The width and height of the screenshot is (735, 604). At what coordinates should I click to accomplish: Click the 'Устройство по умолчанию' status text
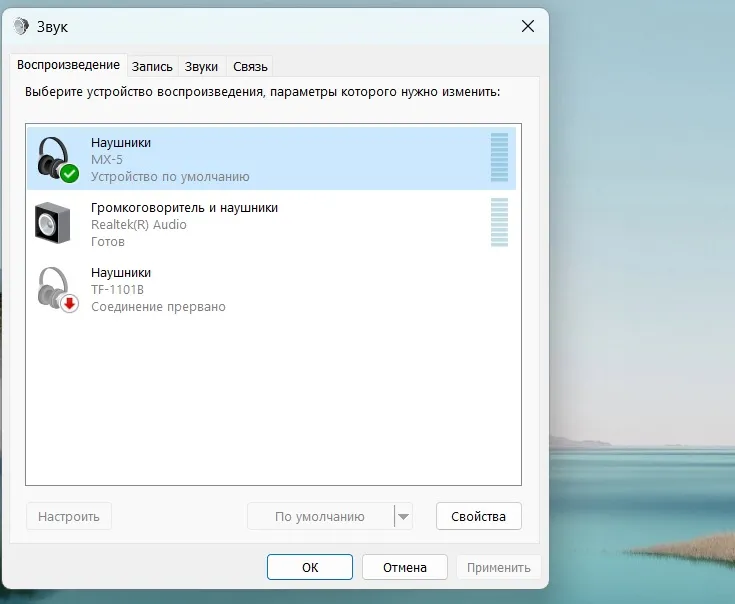170,177
